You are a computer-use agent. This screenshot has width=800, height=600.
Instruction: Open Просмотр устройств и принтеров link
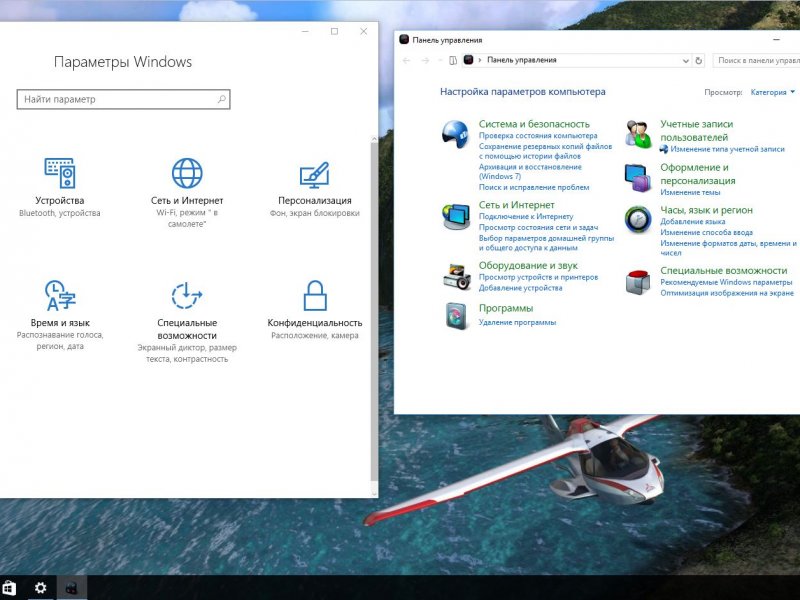(538, 277)
